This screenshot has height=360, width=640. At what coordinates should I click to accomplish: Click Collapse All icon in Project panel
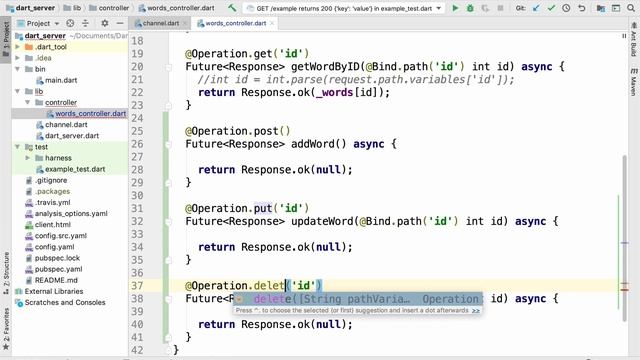[85, 23]
